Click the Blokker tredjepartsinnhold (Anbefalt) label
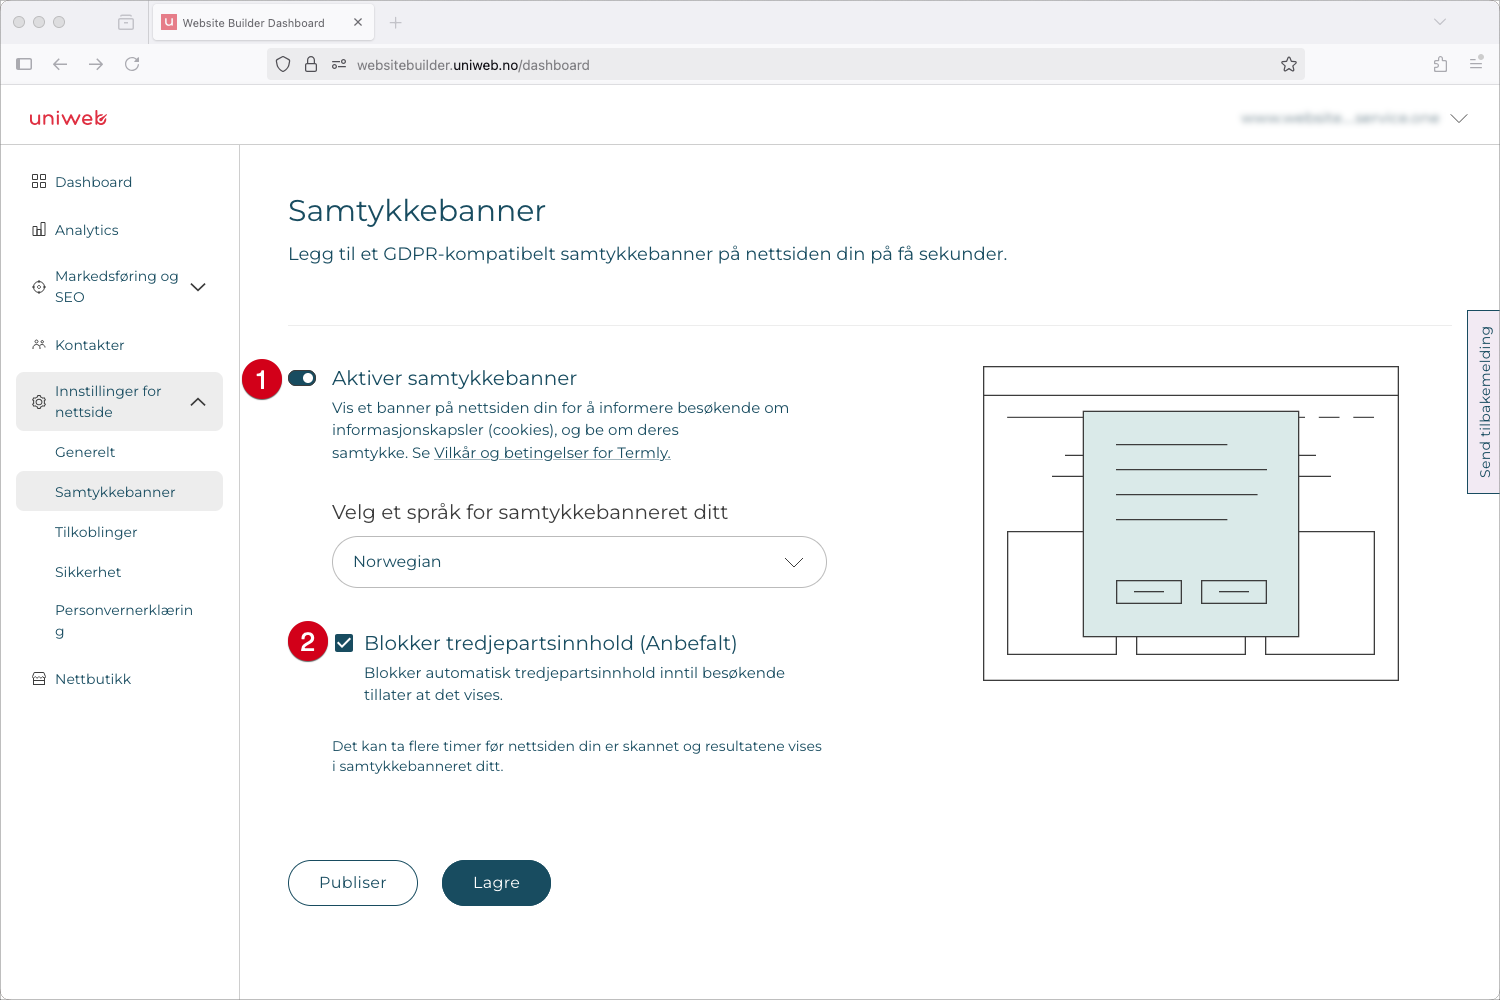The height and width of the screenshot is (1000, 1500). click(551, 643)
